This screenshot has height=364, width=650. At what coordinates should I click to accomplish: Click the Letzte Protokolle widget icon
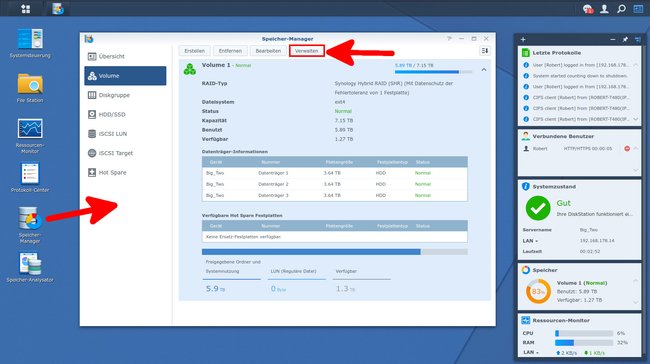point(526,53)
